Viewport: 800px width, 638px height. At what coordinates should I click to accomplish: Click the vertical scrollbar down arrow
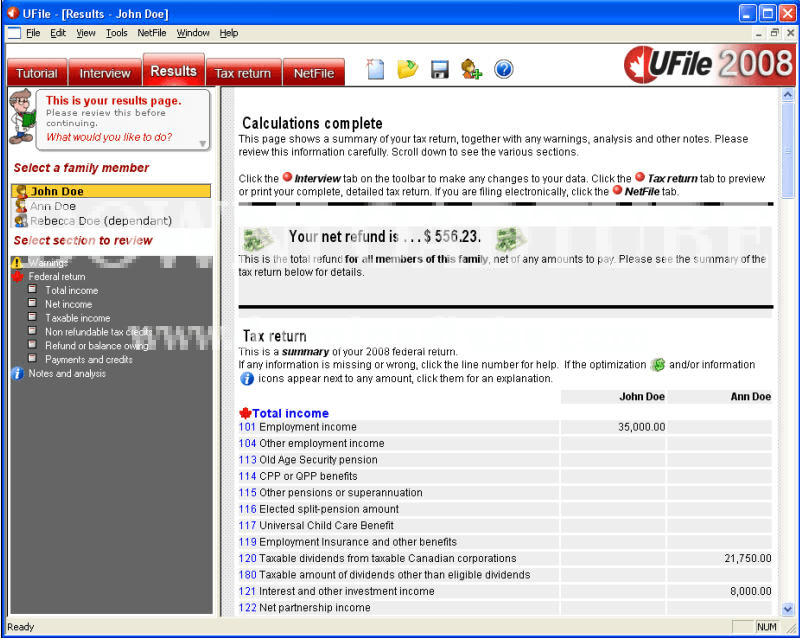click(788, 608)
